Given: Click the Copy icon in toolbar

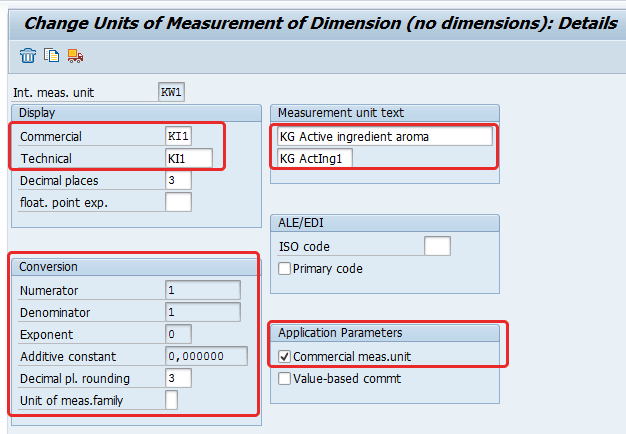Looking at the screenshot, I should 51,55.
